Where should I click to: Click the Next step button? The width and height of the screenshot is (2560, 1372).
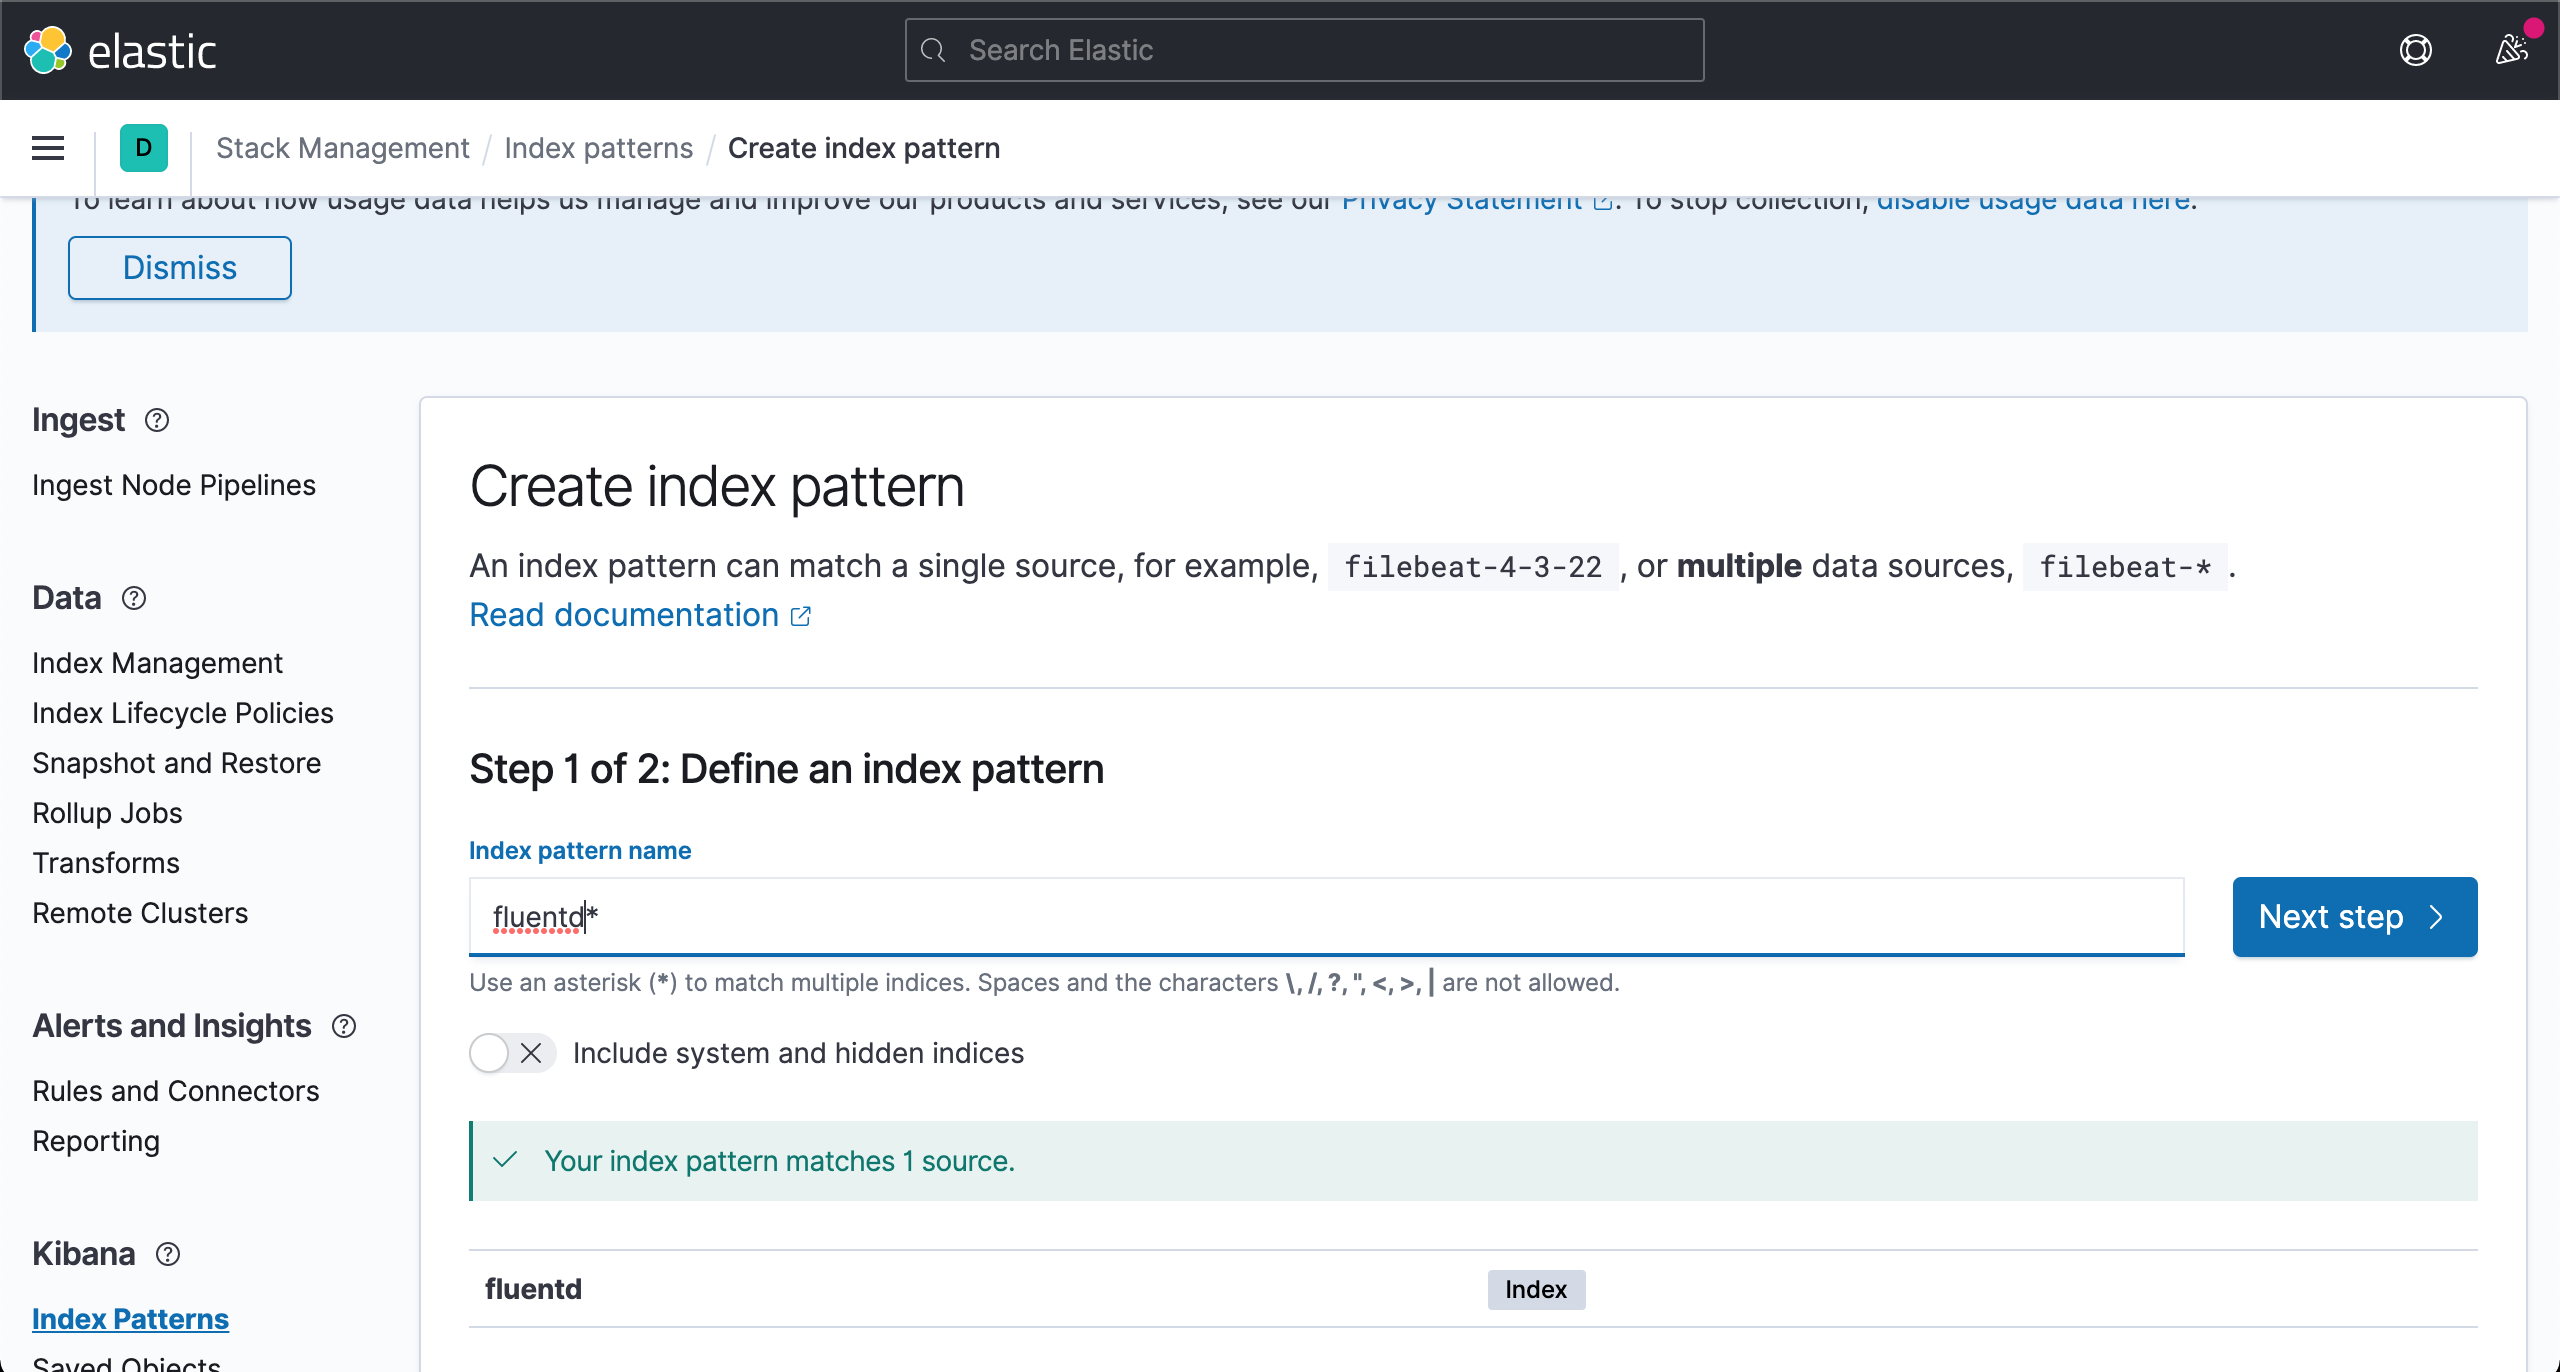click(2354, 917)
